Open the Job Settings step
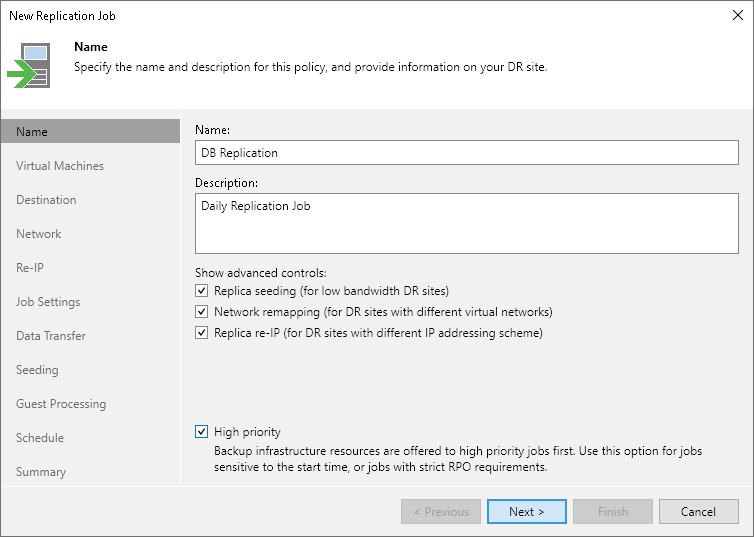Screen dimensions: 754x537 point(48,302)
